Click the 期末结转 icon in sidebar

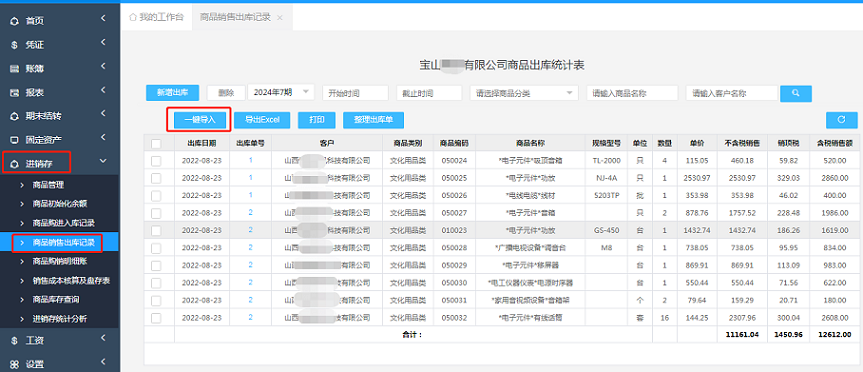click(x=15, y=117)
